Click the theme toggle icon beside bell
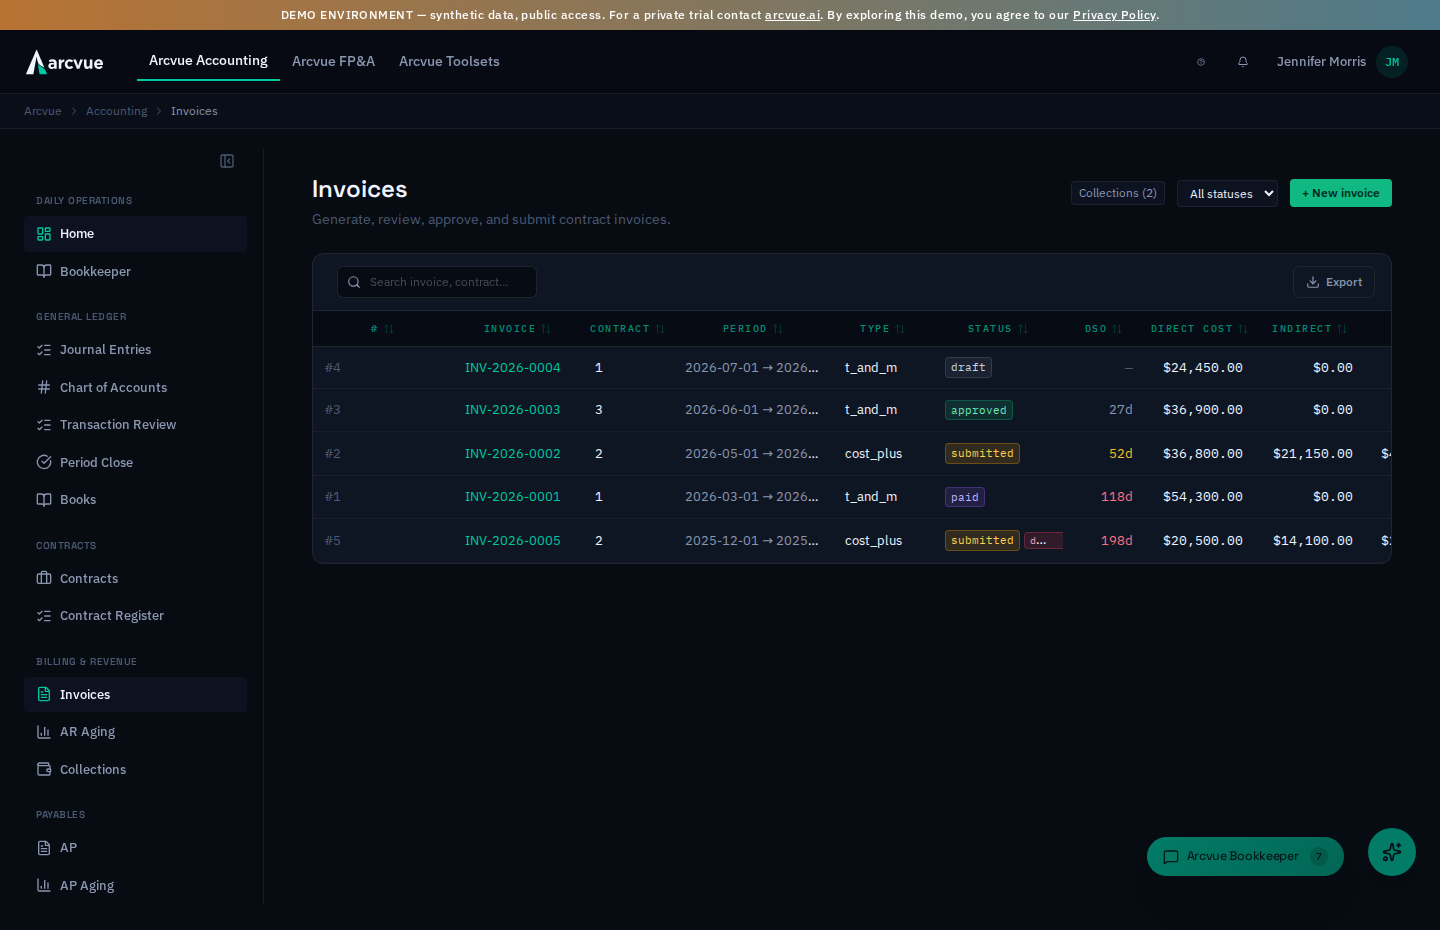The image size is (1440, 930). pos(1201,62)
